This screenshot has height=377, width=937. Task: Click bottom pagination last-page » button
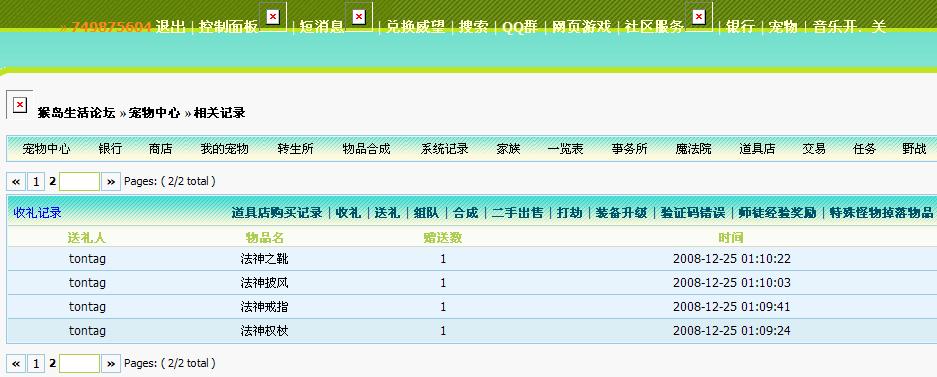pyautogui.click(x=111, y=363)
